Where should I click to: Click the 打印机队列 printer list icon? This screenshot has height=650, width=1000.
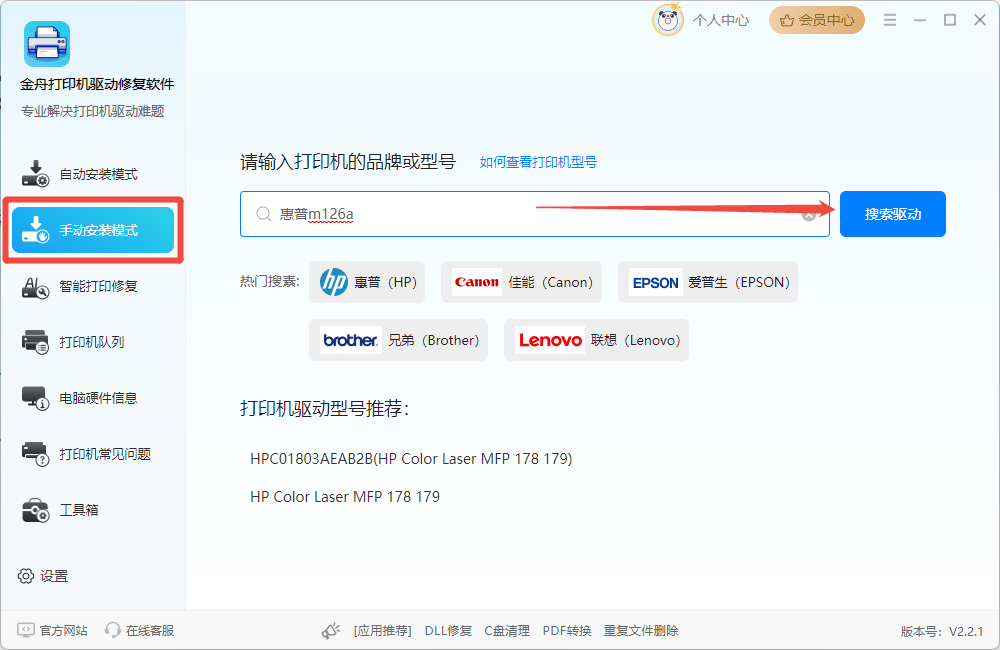click(35, 342)
